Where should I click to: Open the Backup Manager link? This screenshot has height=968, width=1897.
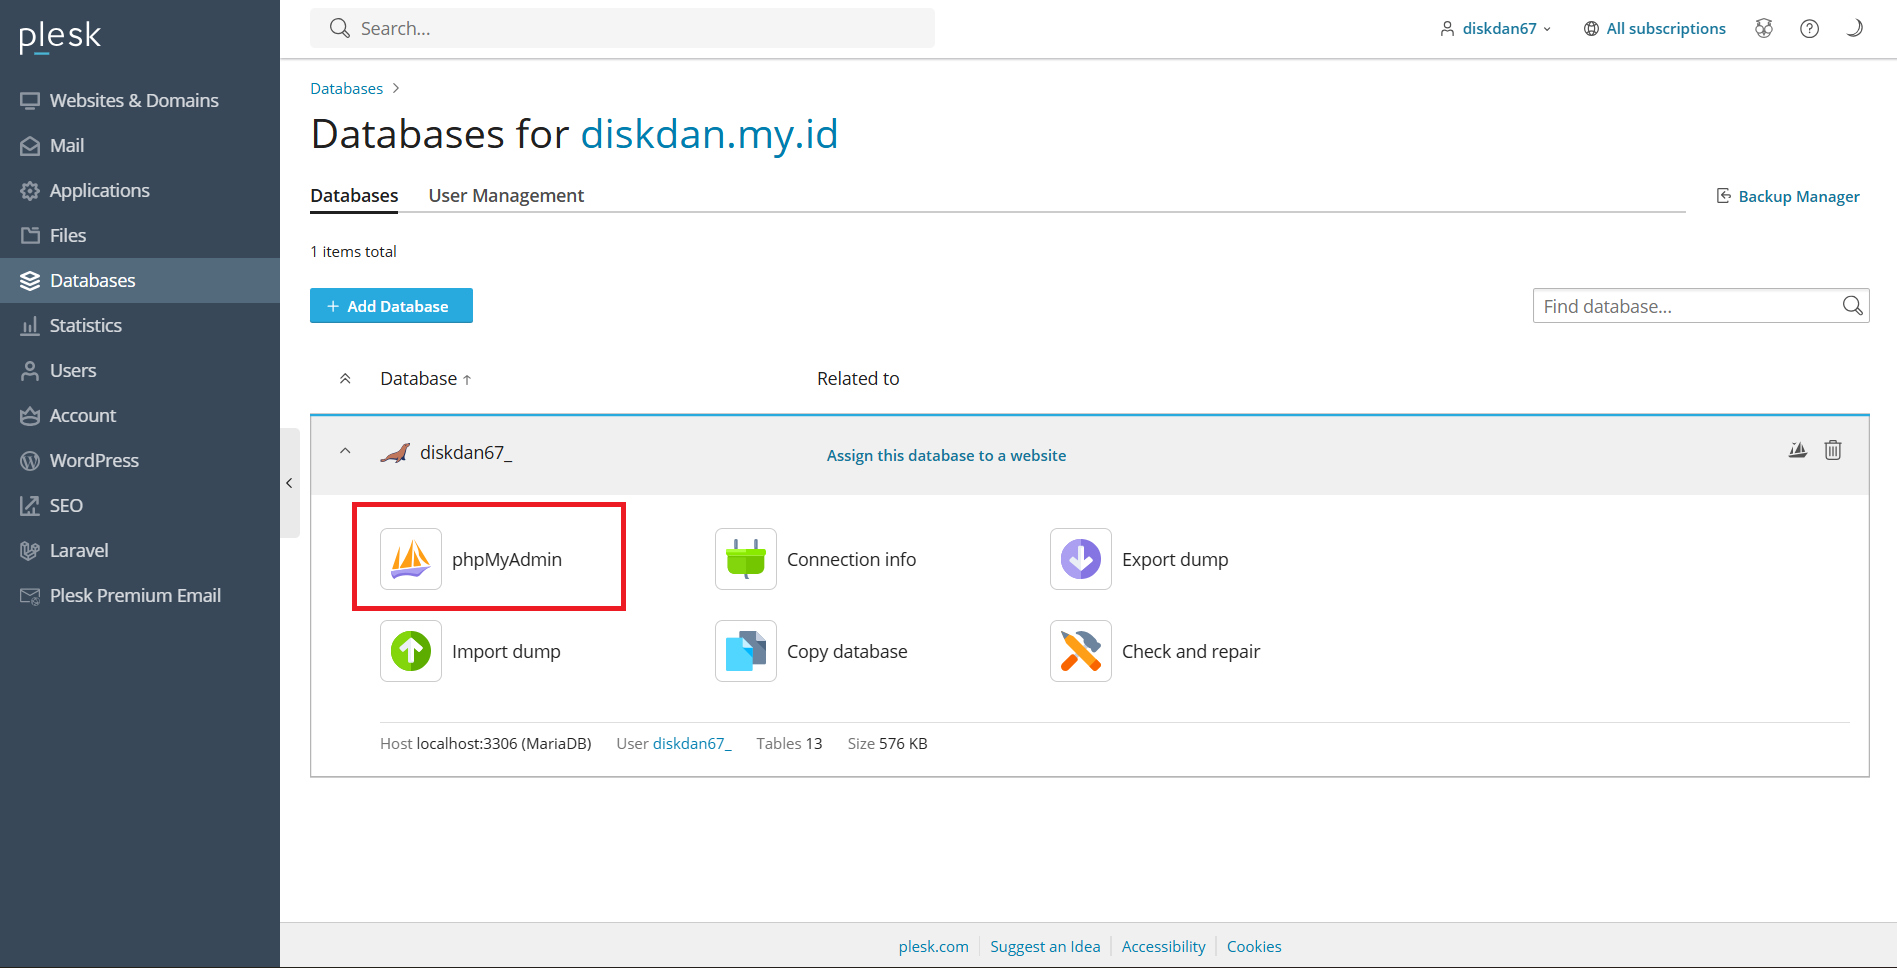point(1798,197)
